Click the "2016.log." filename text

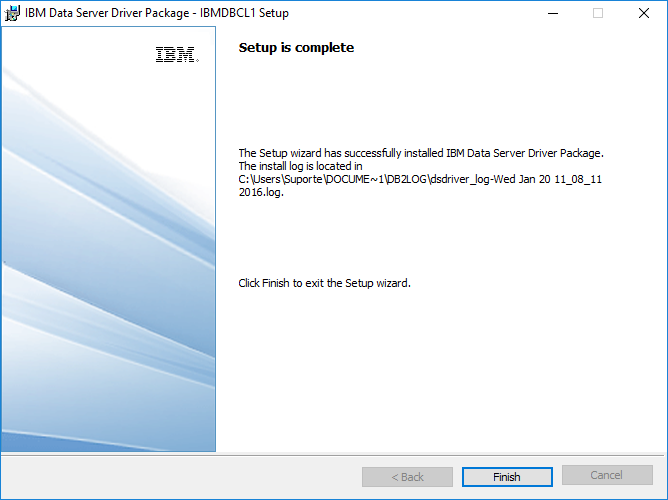pyautogui.click(x=261, y=192)
